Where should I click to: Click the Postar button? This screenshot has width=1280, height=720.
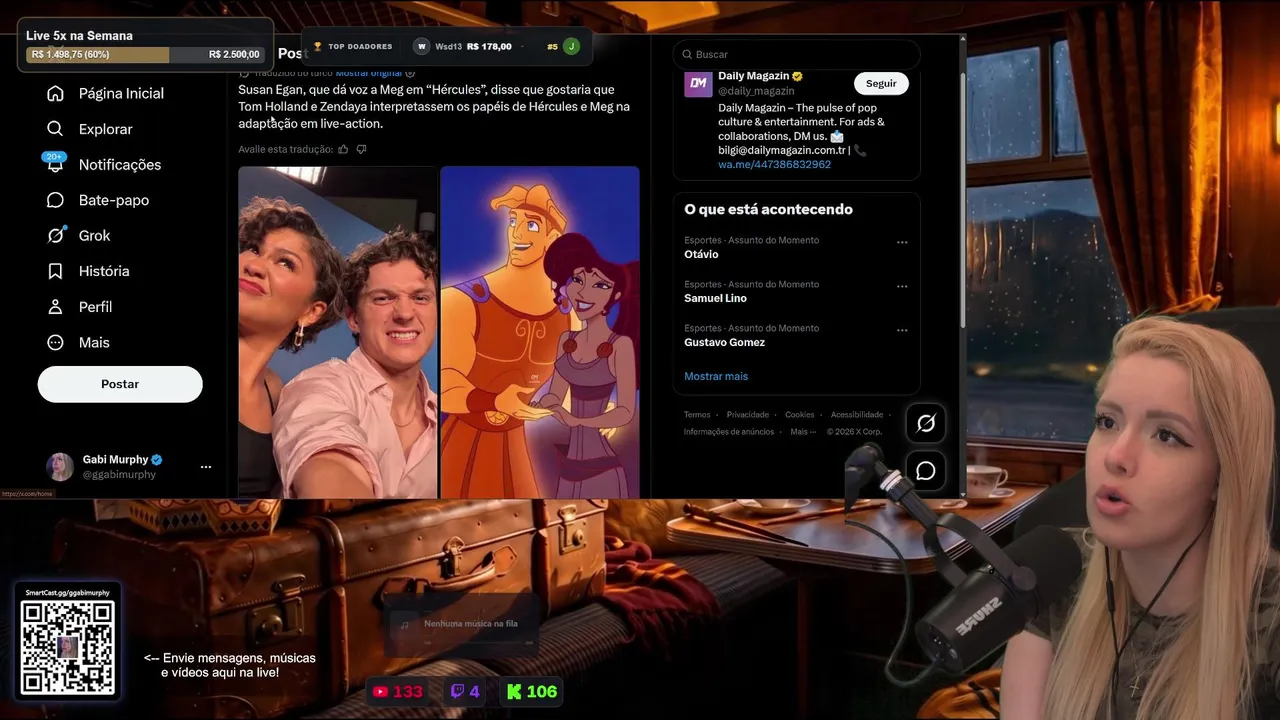coord(120,384)
